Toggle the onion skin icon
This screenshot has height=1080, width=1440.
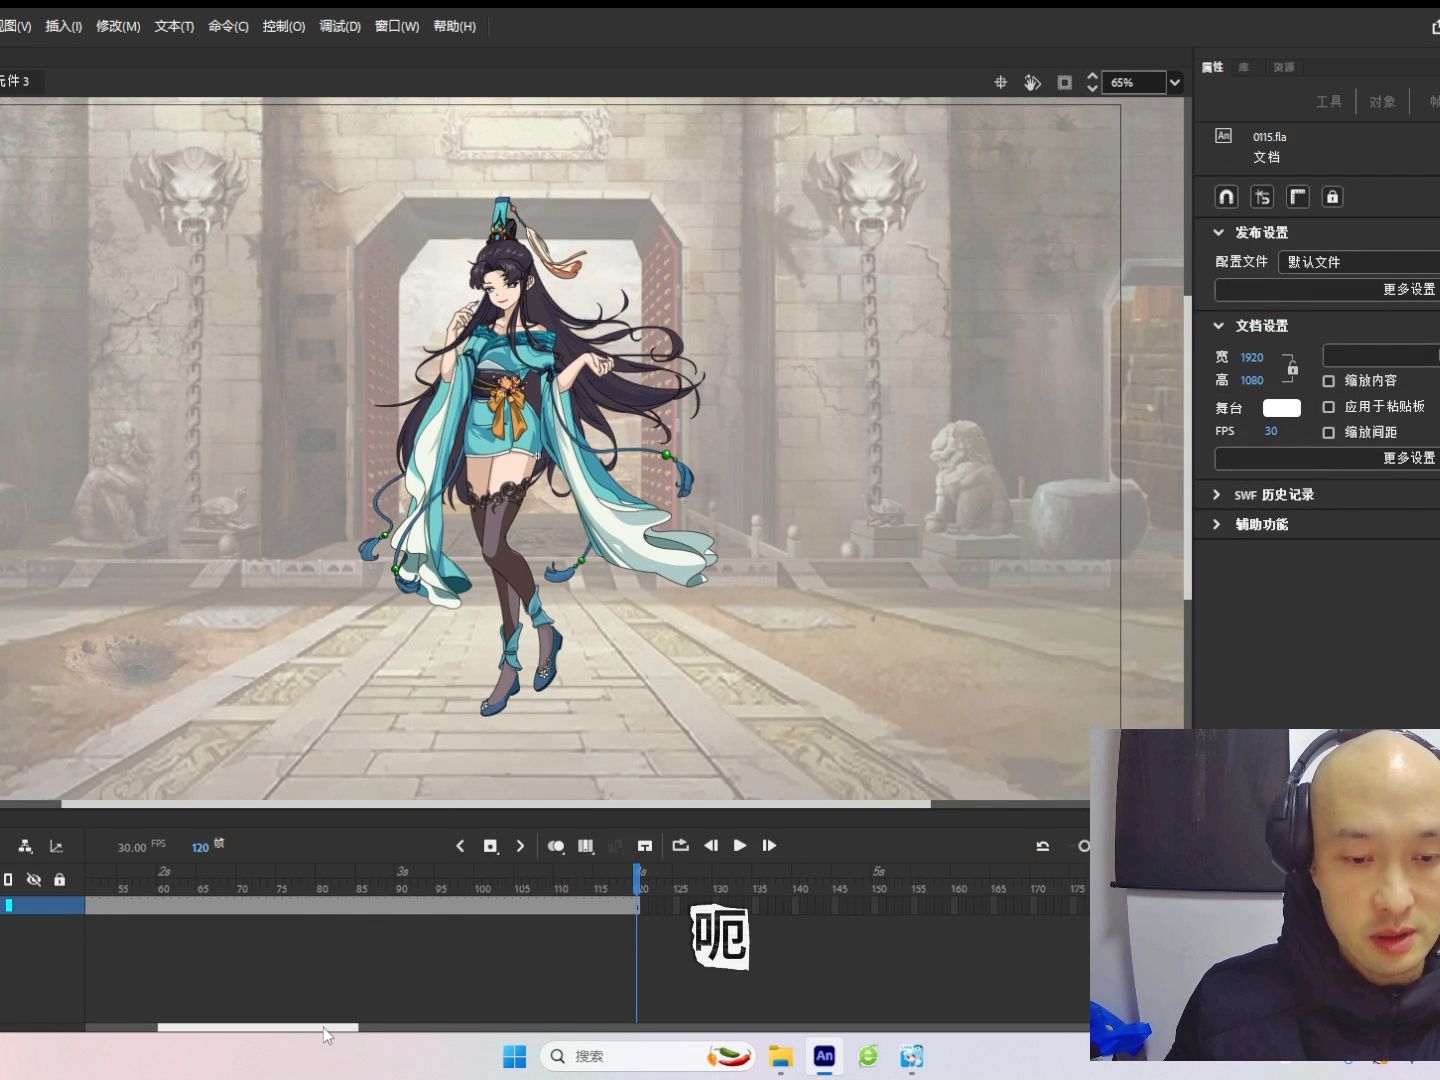coord(556,846)
